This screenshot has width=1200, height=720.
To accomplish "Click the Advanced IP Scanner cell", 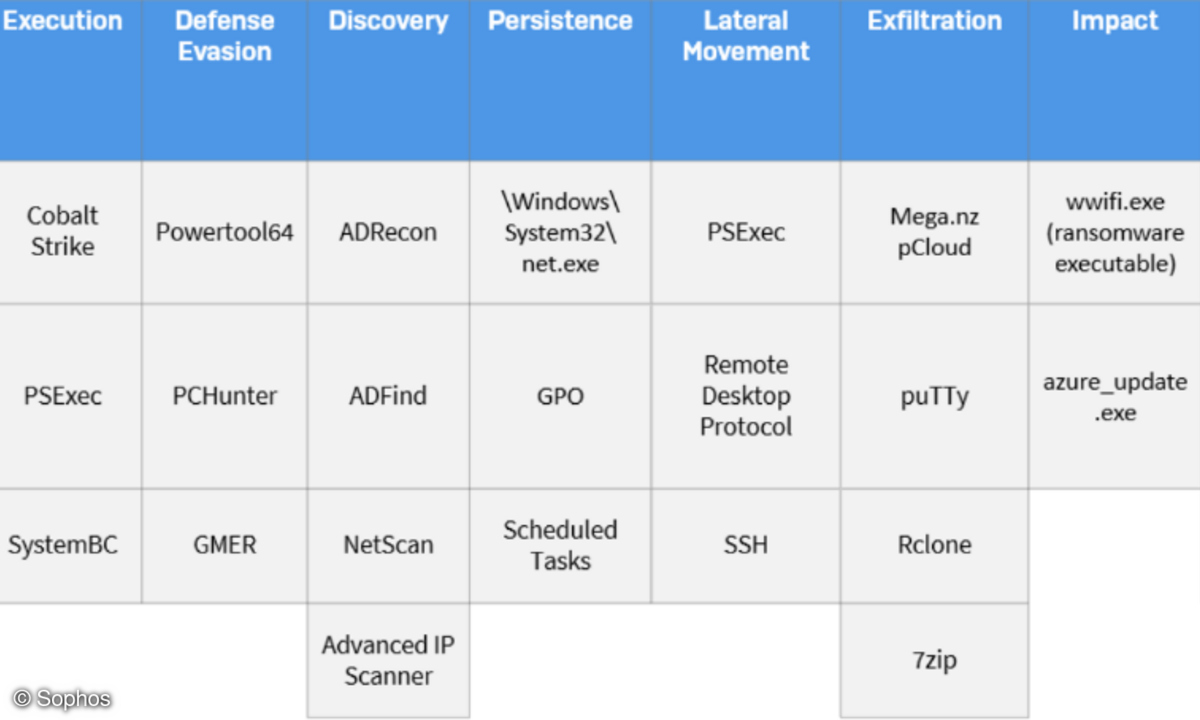I will pos(388,660).
